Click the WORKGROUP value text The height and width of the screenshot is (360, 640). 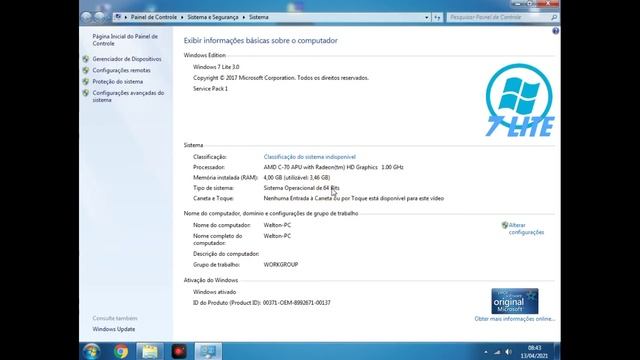(x=281, y=264)
